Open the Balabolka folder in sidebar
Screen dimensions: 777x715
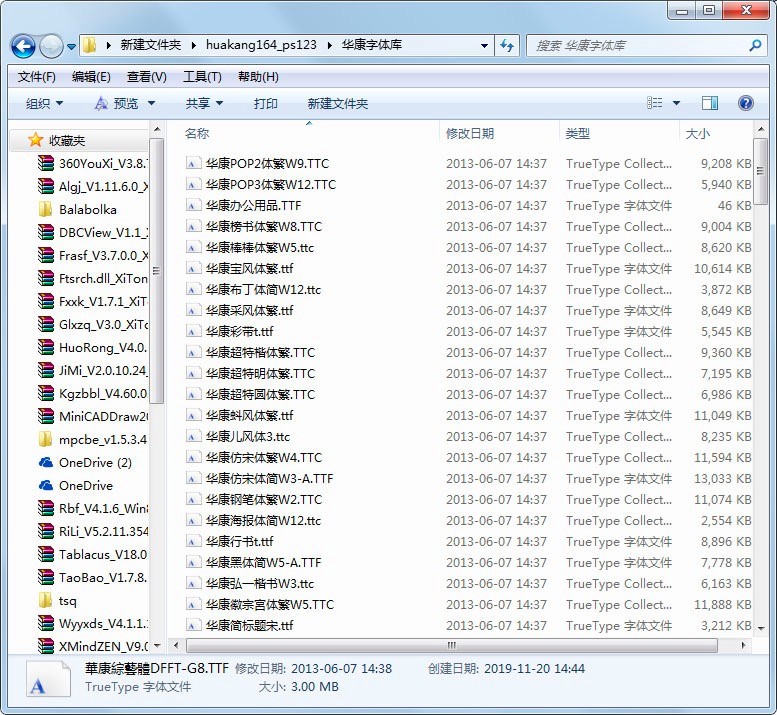pyautogui.click(x=88, y=210)
